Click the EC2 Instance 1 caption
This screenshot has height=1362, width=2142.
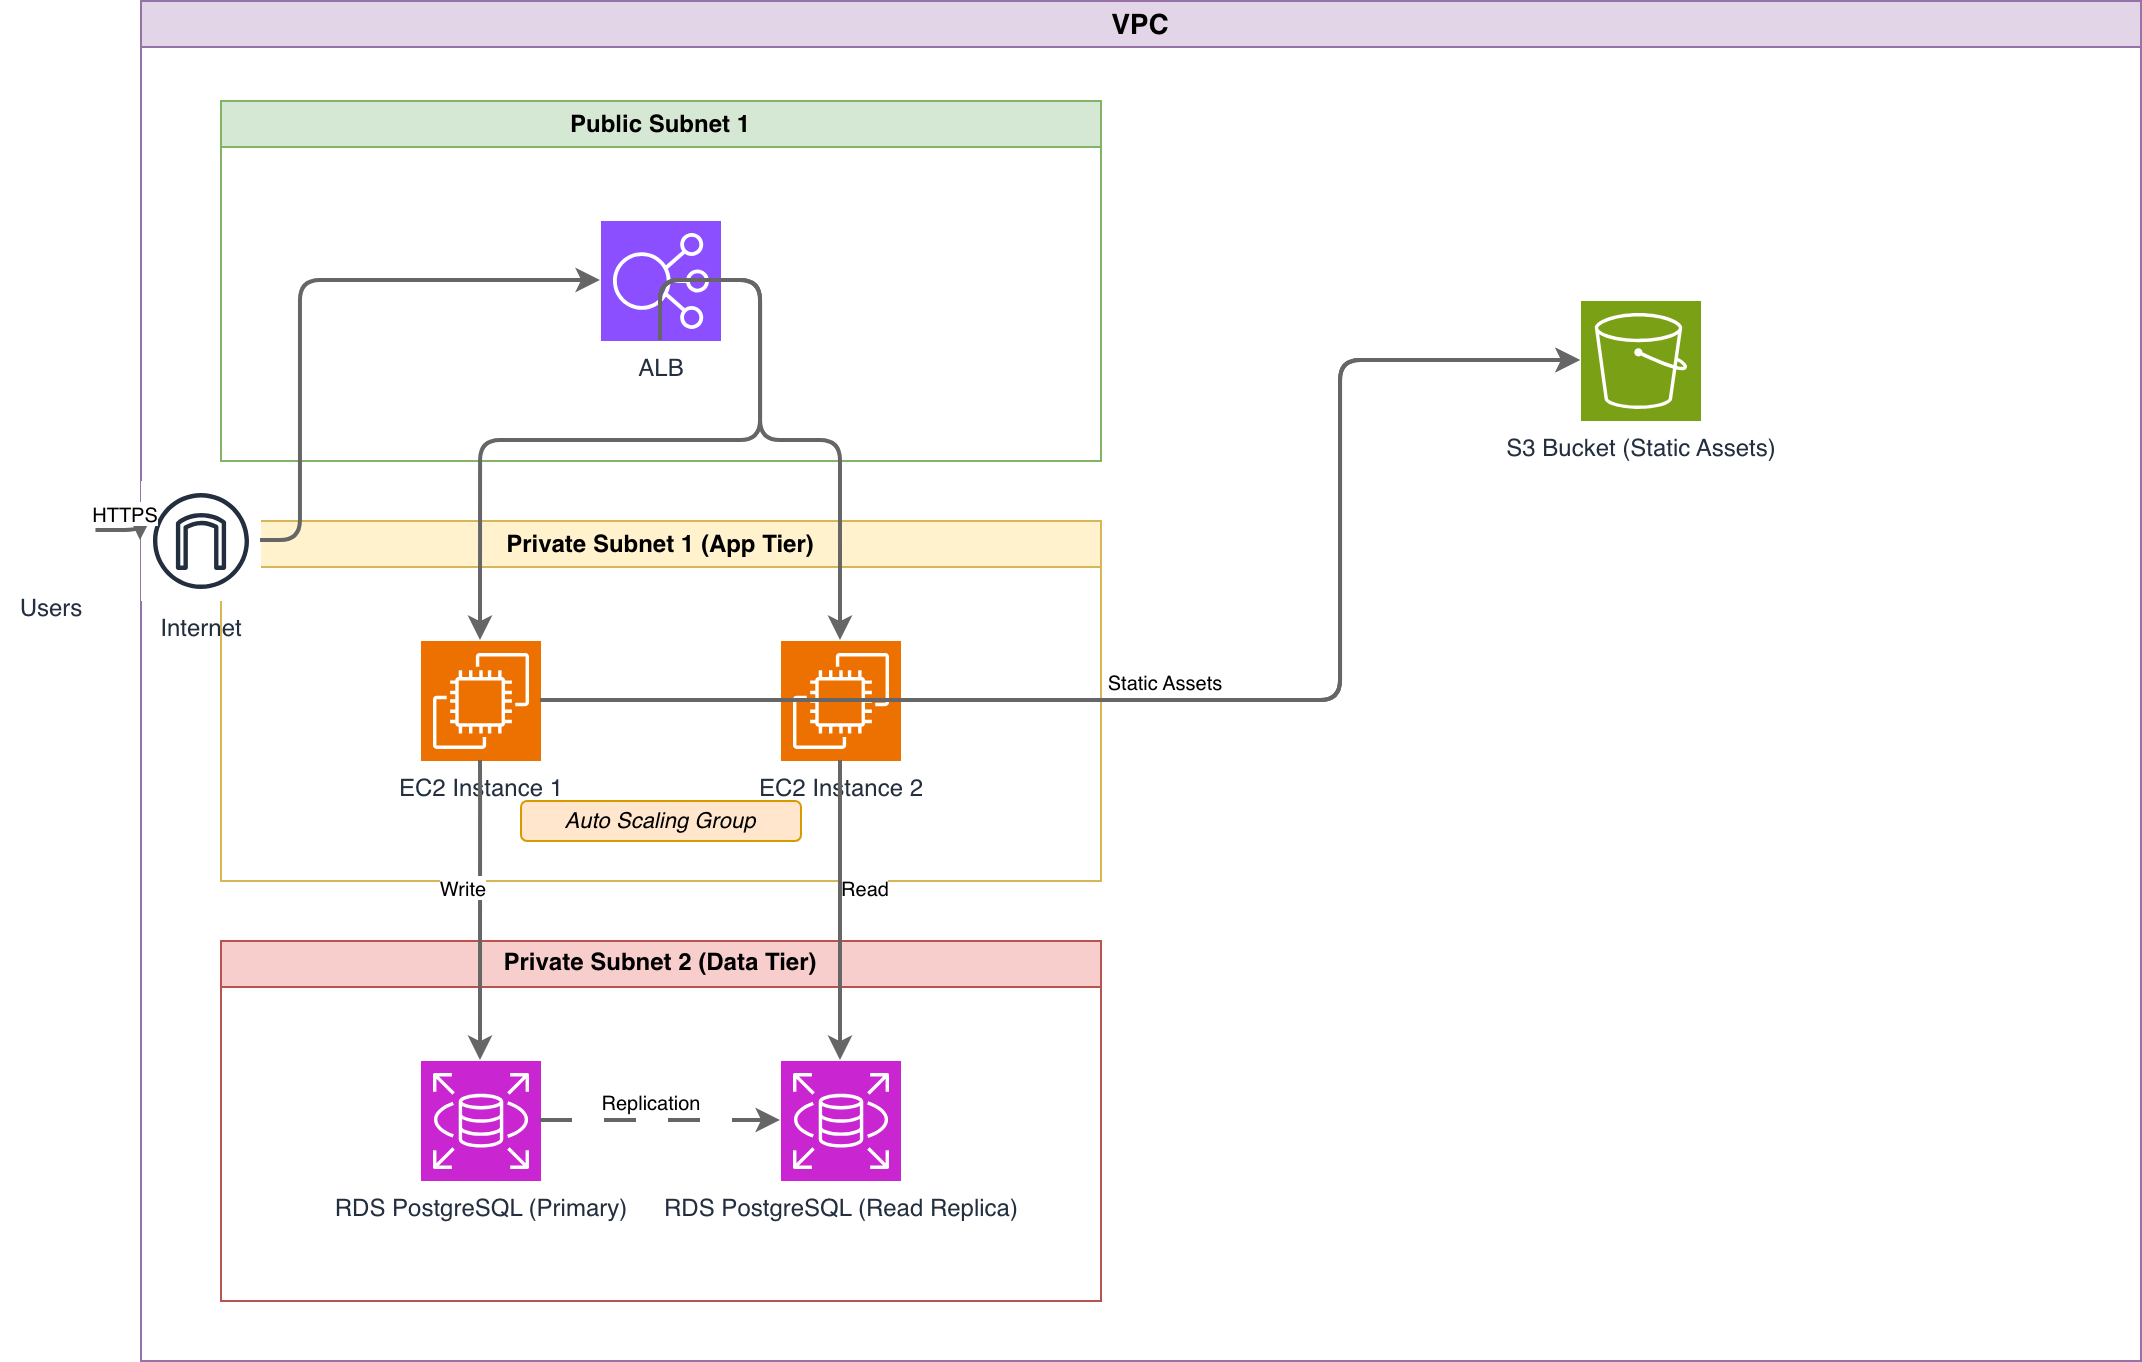(480, 788)
